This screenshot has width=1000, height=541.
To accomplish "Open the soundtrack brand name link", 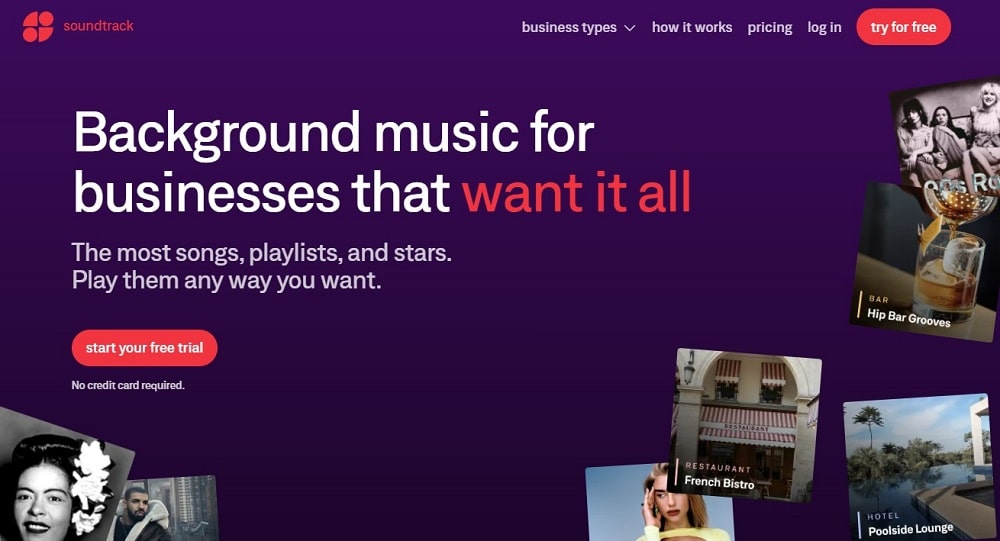I will click(98, 26).
